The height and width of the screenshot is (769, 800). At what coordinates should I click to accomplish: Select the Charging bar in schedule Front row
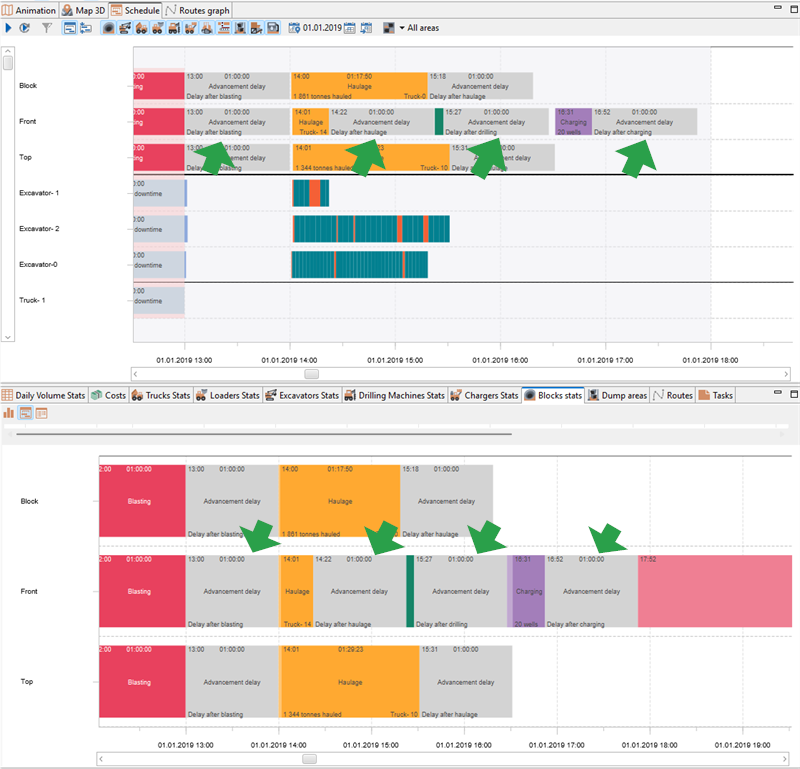pyautogui.click(x=573, y=122)
